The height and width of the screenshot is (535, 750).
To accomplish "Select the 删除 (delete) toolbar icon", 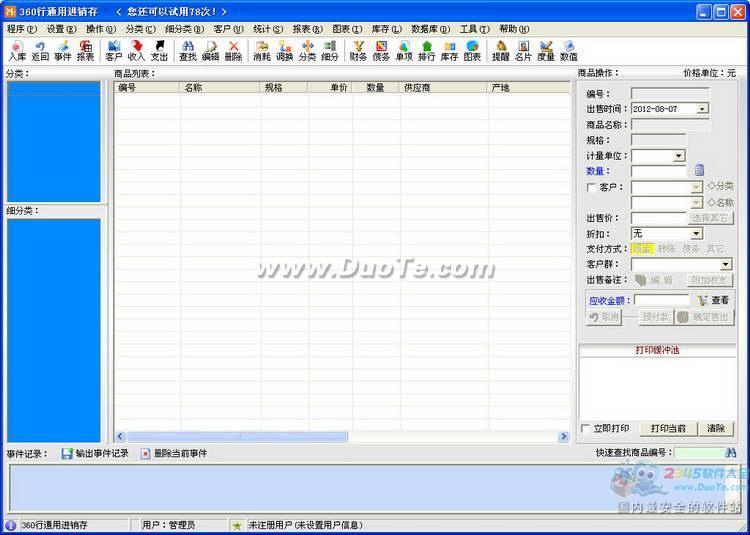I will [x=233, y=51].
